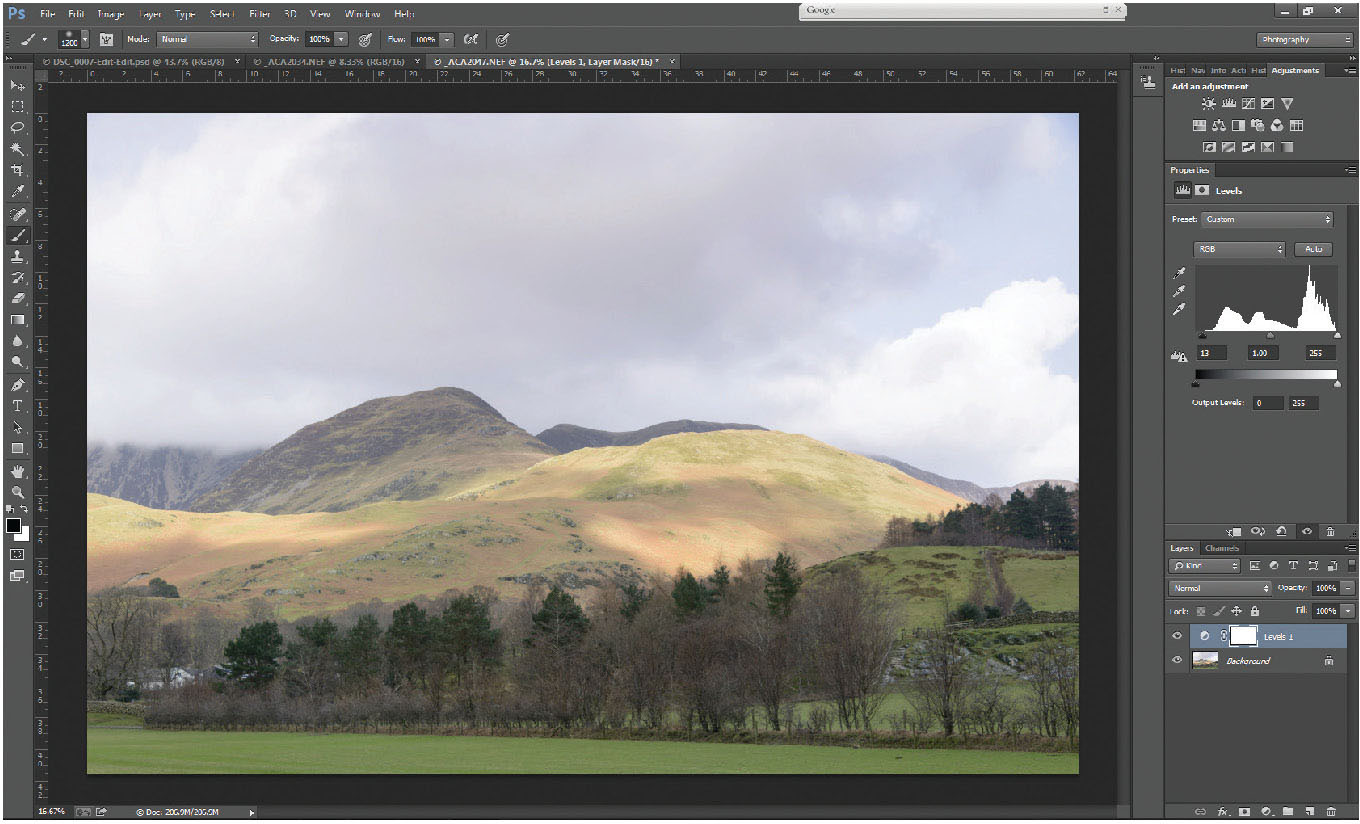
Task: Add a Photo Filter adjustment
Action: click(1257, 126)
